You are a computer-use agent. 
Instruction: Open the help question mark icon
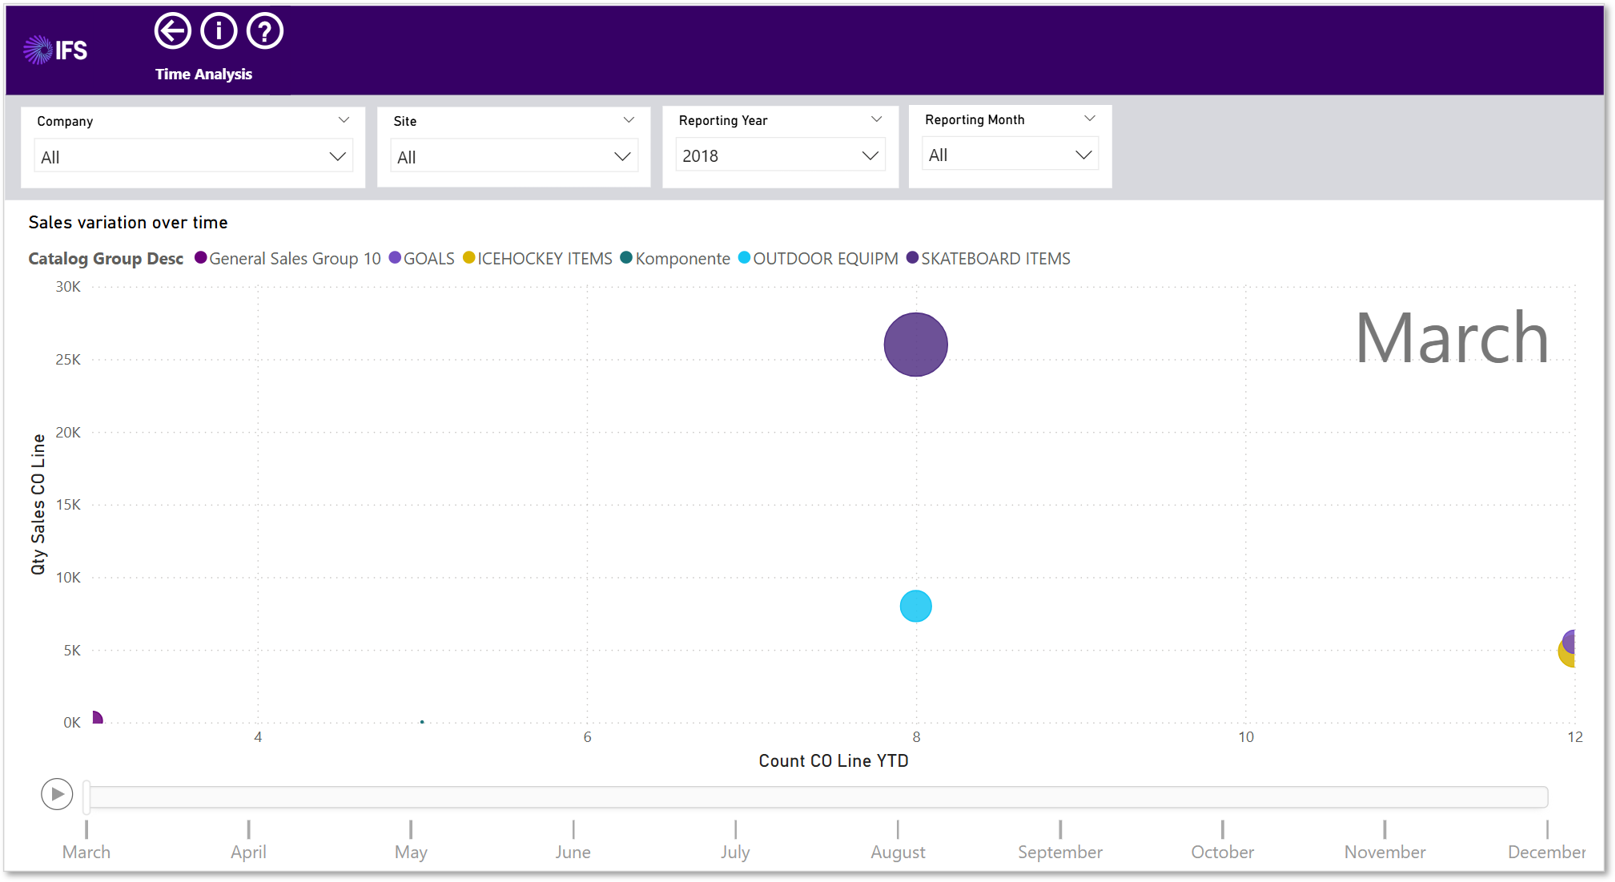click(x=265, y=31)
